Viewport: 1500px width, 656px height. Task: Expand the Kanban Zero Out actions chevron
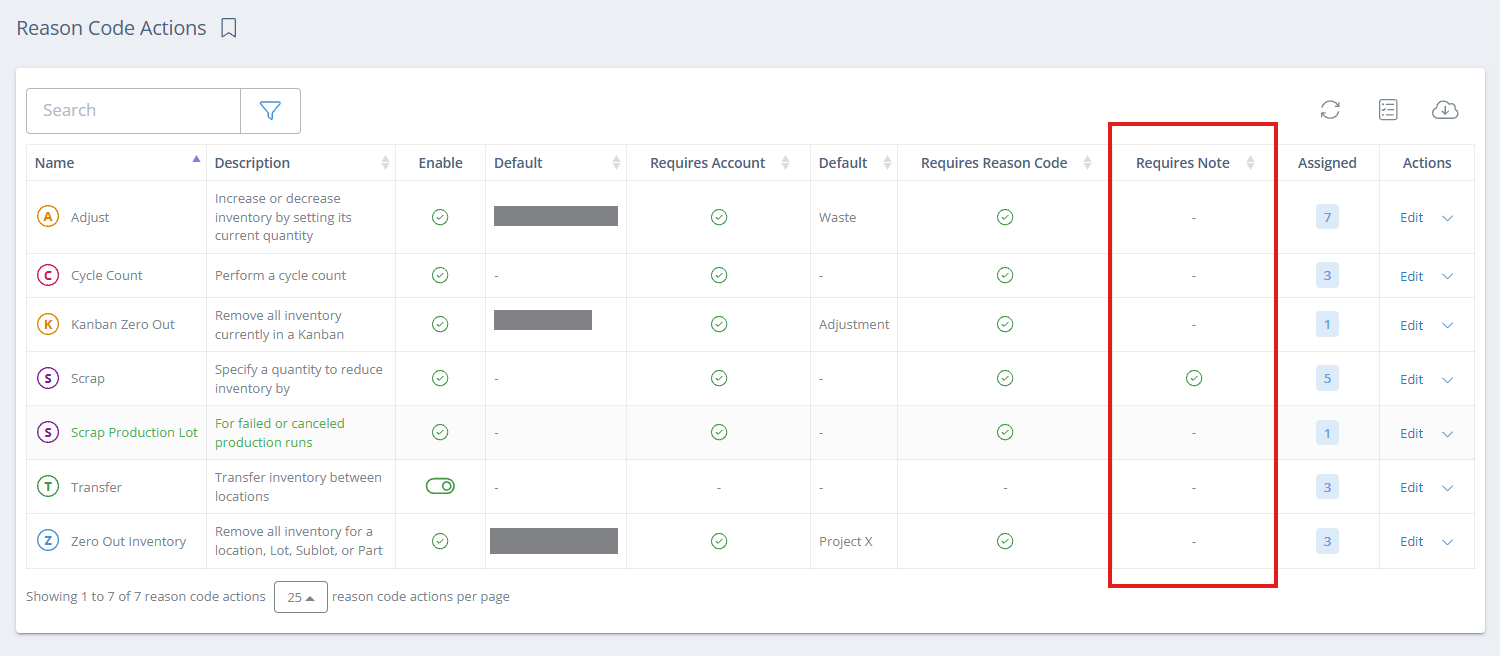click(1447, 325)
